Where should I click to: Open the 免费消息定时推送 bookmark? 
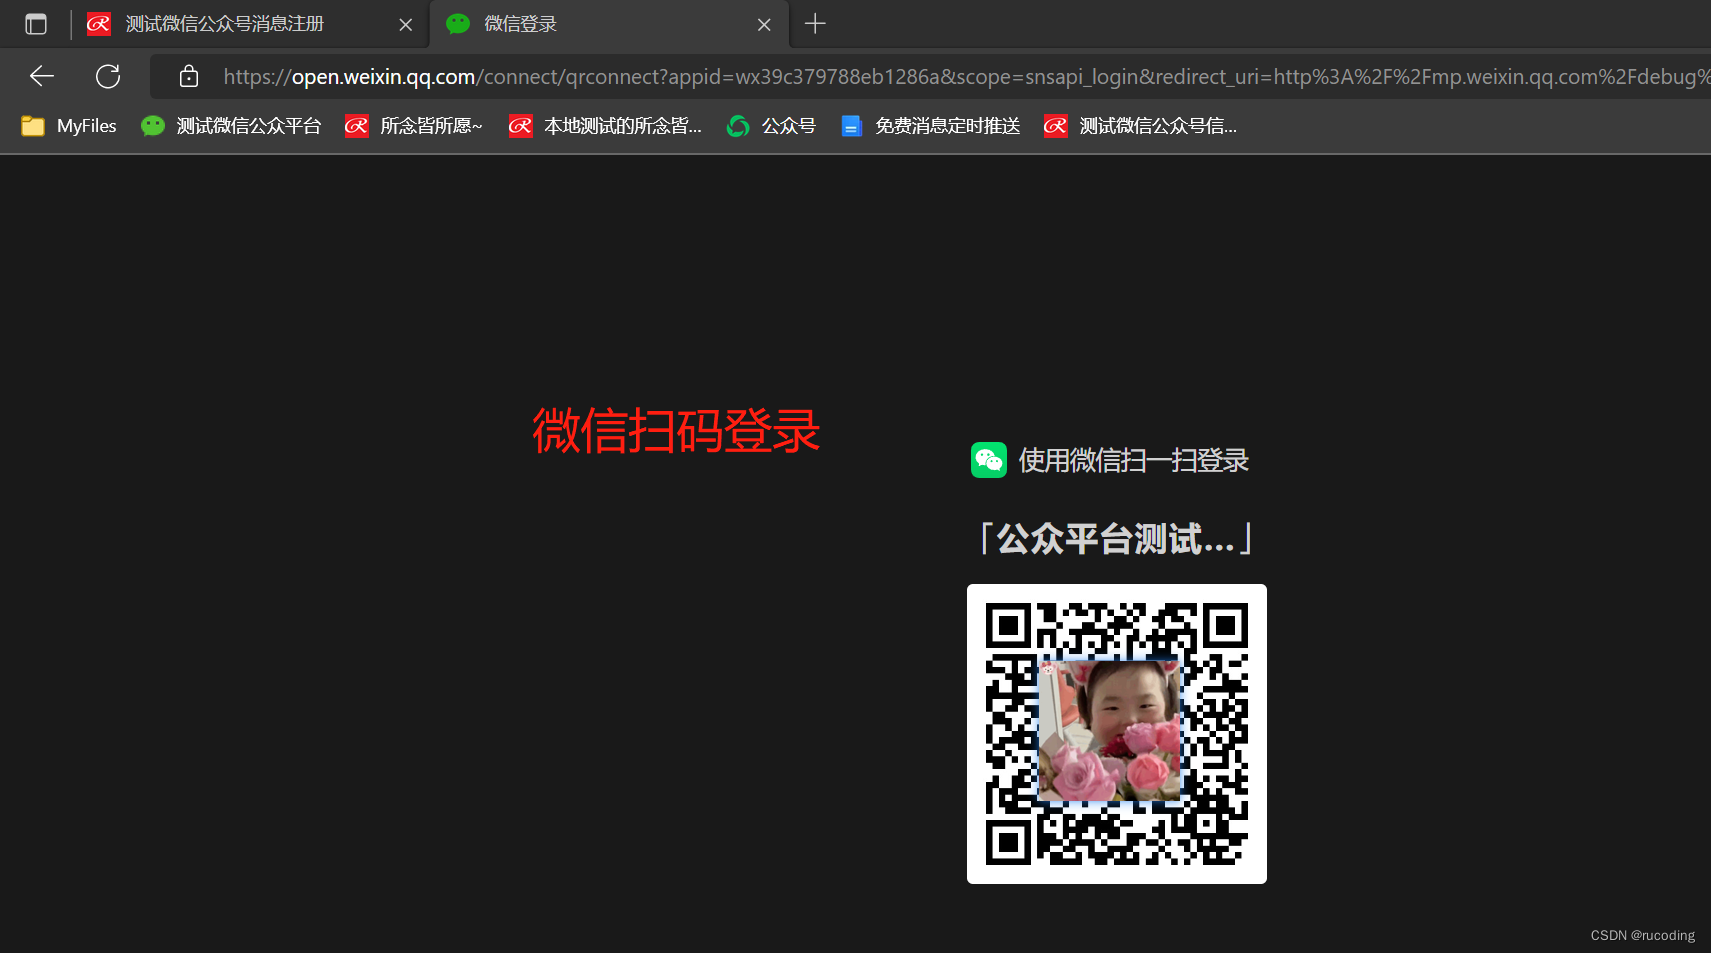click(x=930, y=126)
